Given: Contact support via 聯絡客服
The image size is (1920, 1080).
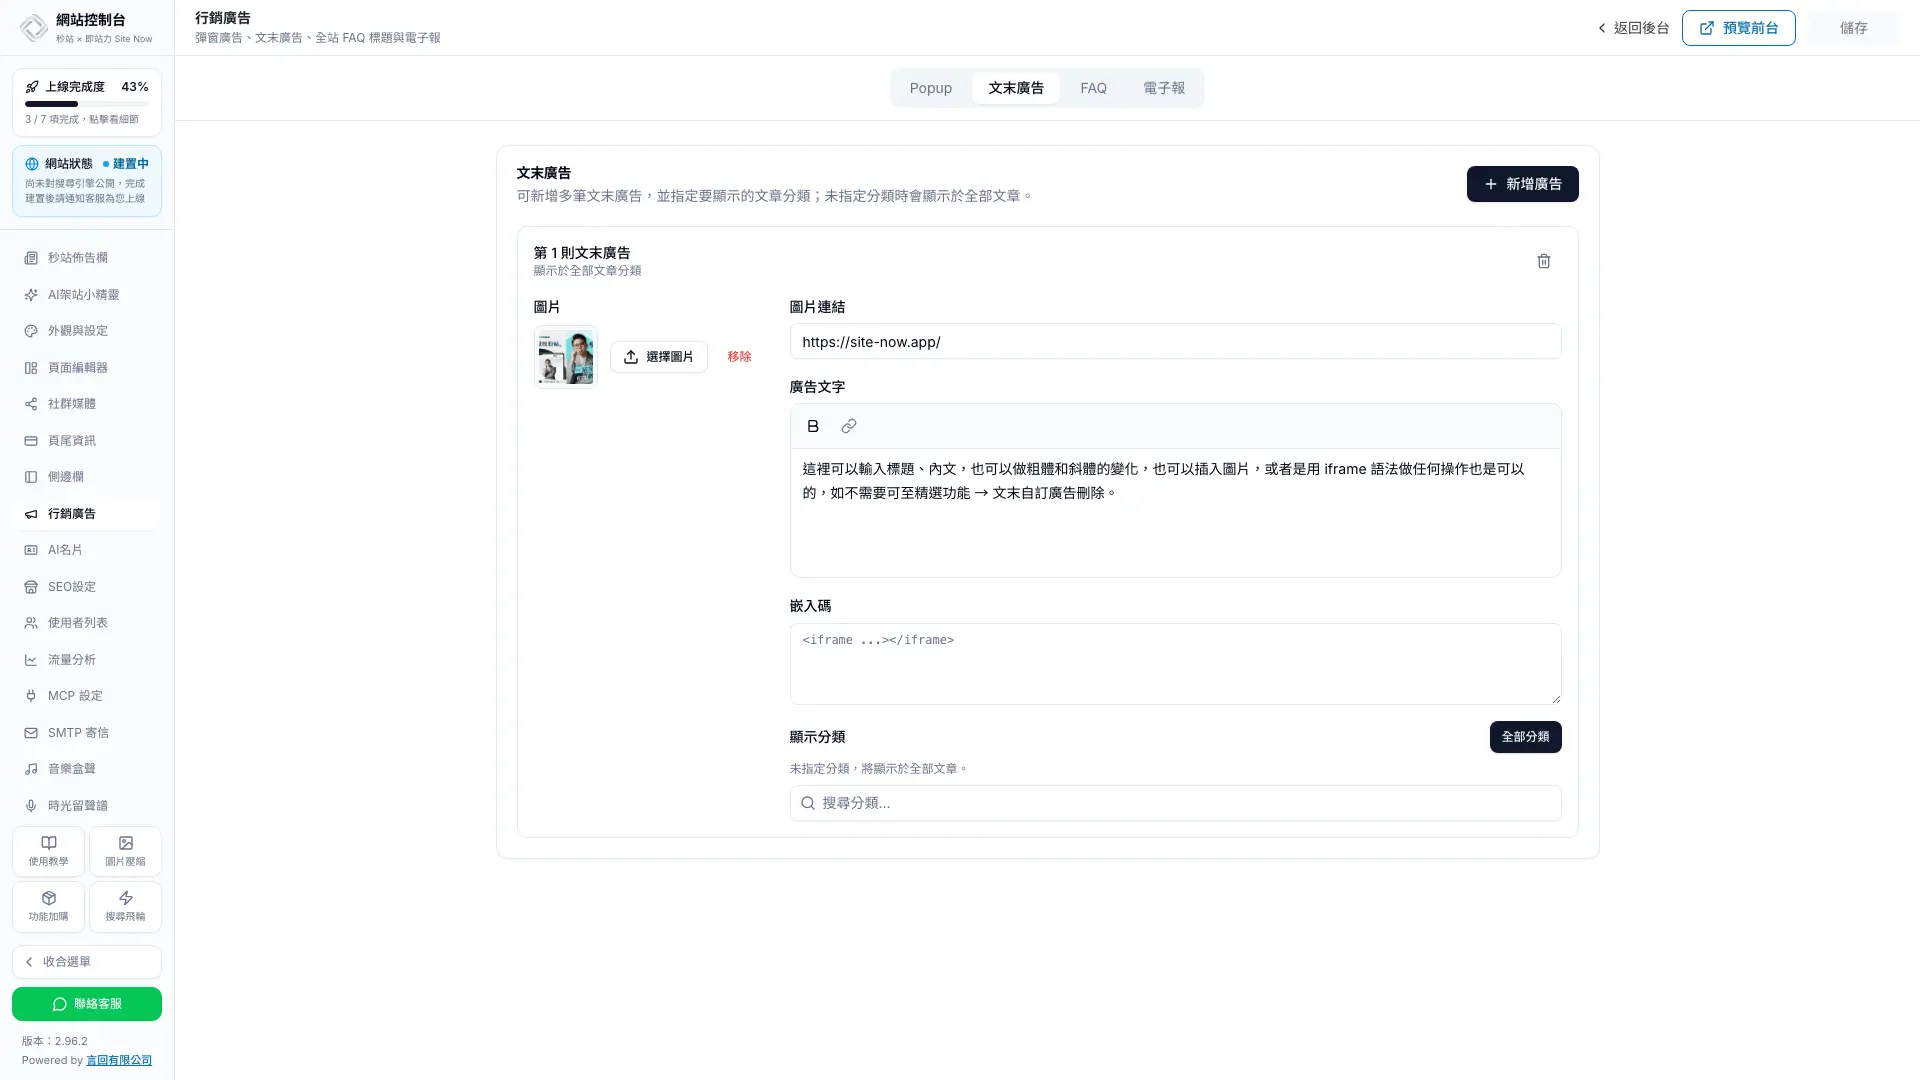Looking at the screenshot, I should pyautogui.click(x=87, y=1004).
